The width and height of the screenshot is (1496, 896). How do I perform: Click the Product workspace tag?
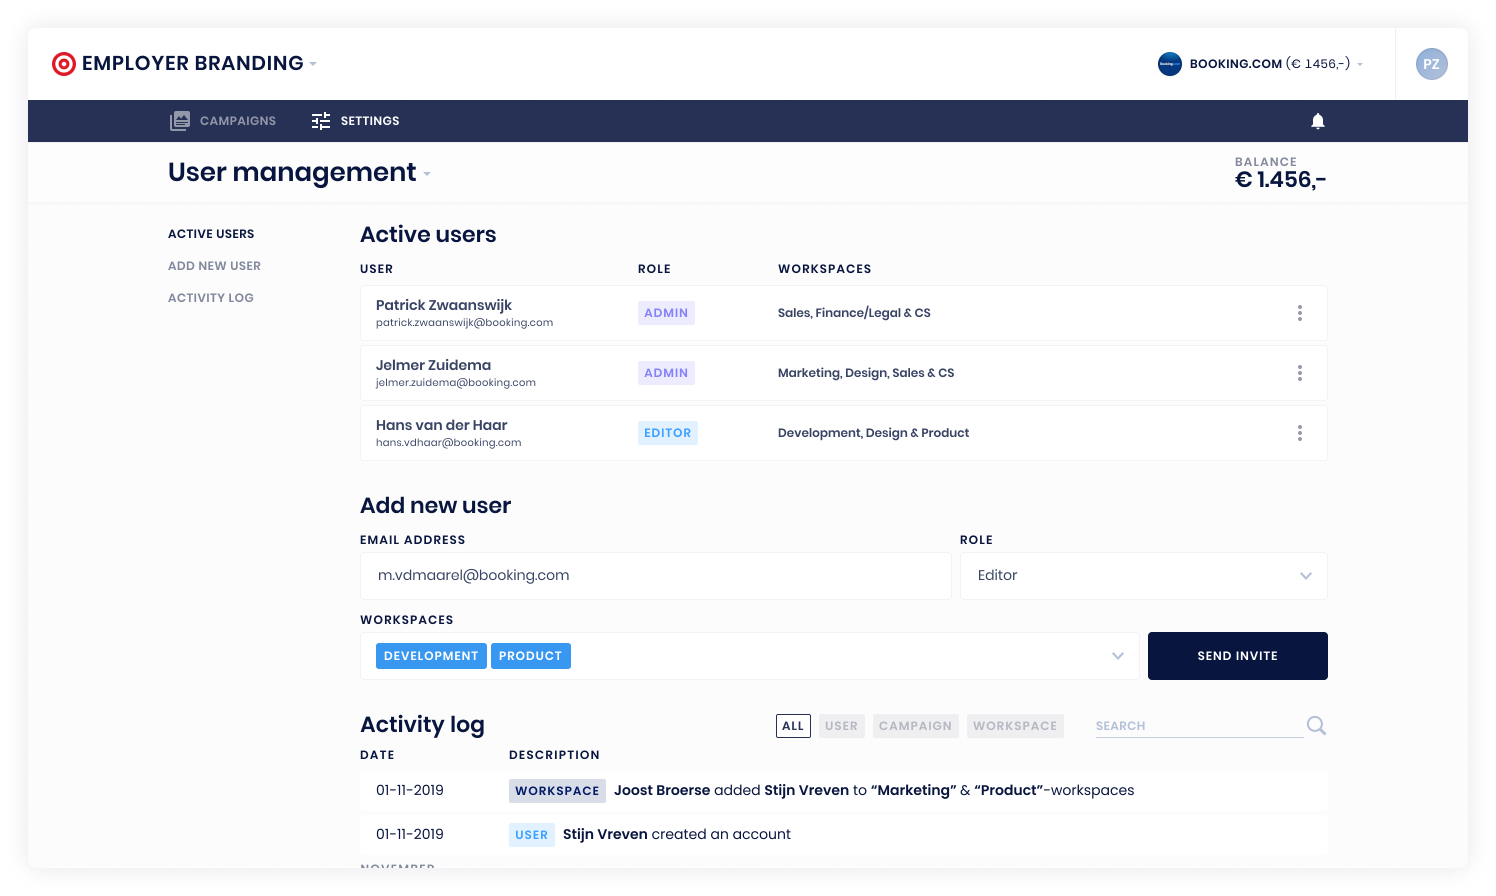(531, 656)
